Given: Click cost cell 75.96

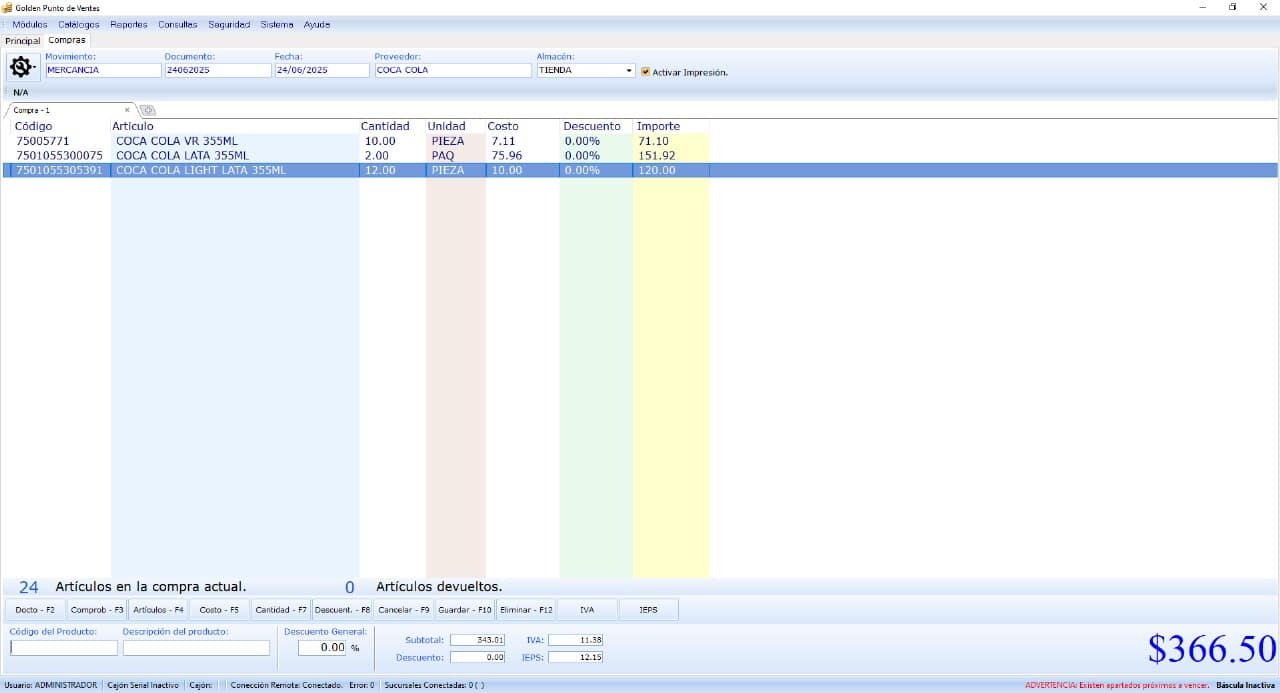Looking at the screenshot, I should [x=507, y=156].
